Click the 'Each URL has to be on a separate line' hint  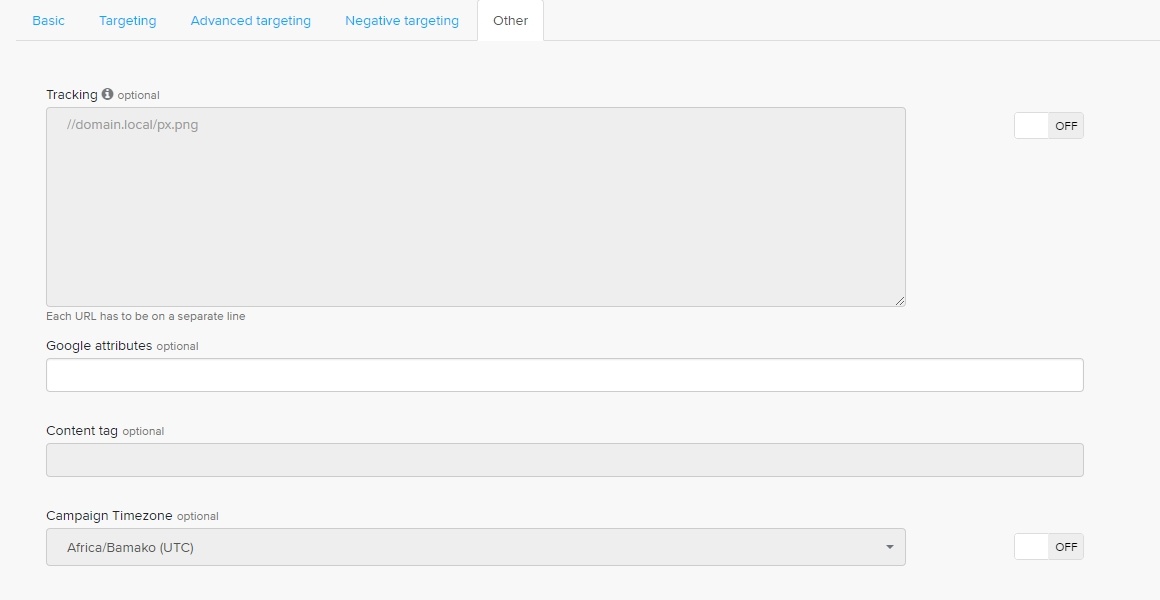(x=145, y=316)
